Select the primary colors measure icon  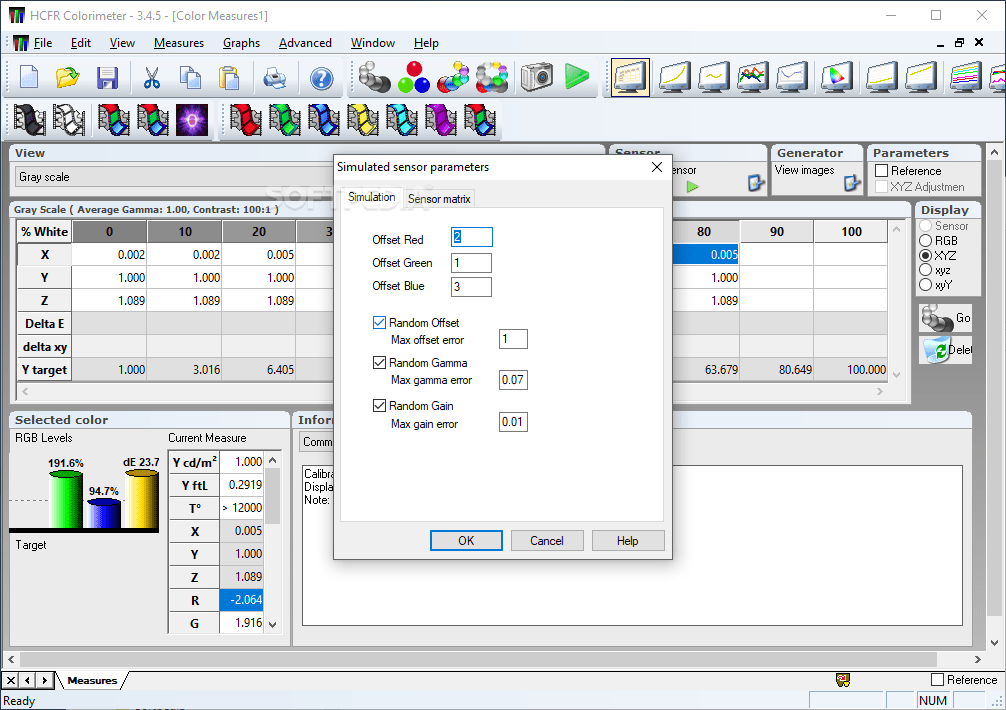coord(413,77)
